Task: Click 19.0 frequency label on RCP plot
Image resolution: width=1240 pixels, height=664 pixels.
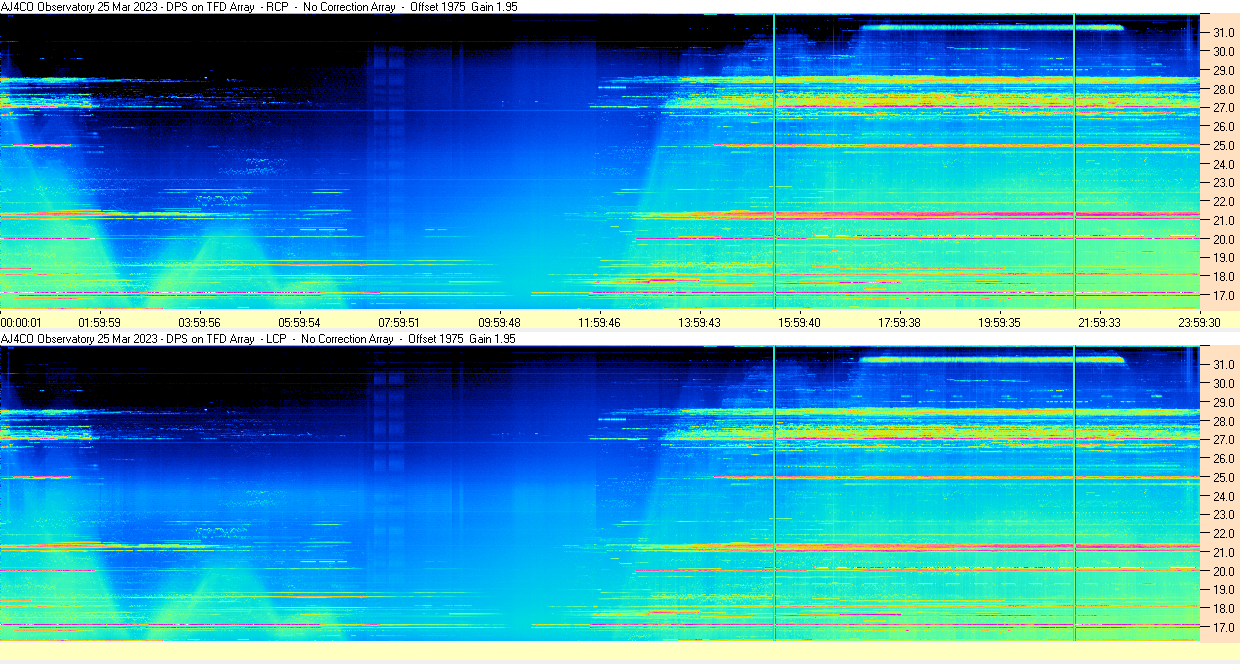Action: (1224, 258)
